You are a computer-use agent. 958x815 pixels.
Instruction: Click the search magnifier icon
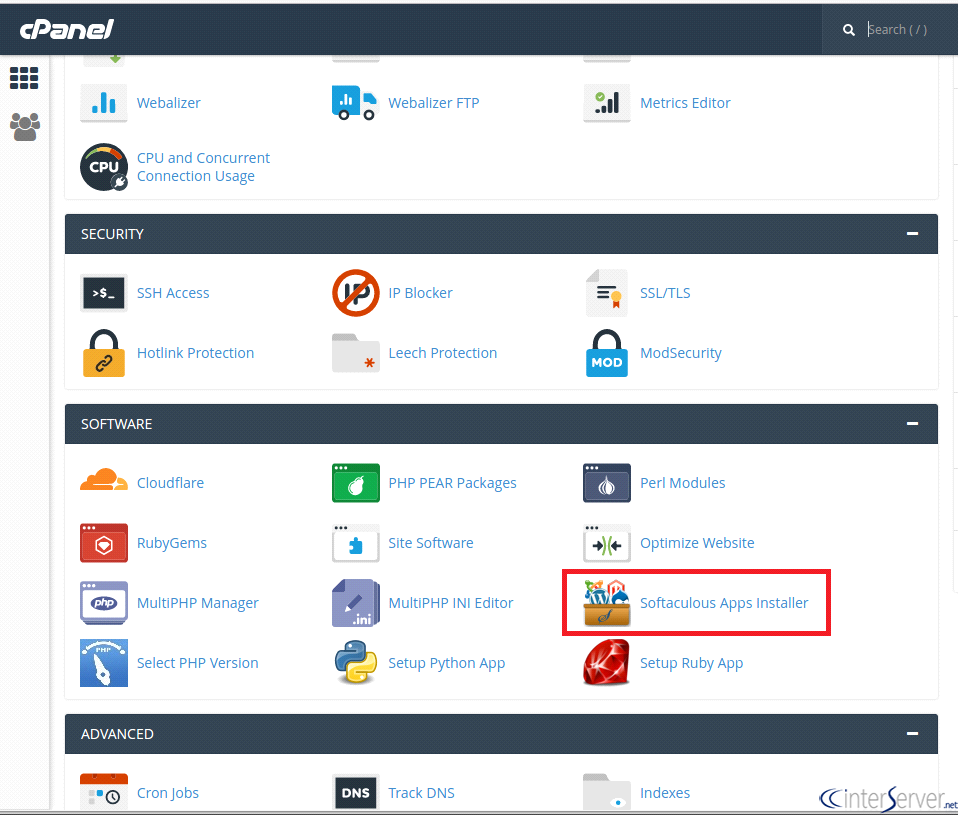pyautogui.click(x=849, y=30)
